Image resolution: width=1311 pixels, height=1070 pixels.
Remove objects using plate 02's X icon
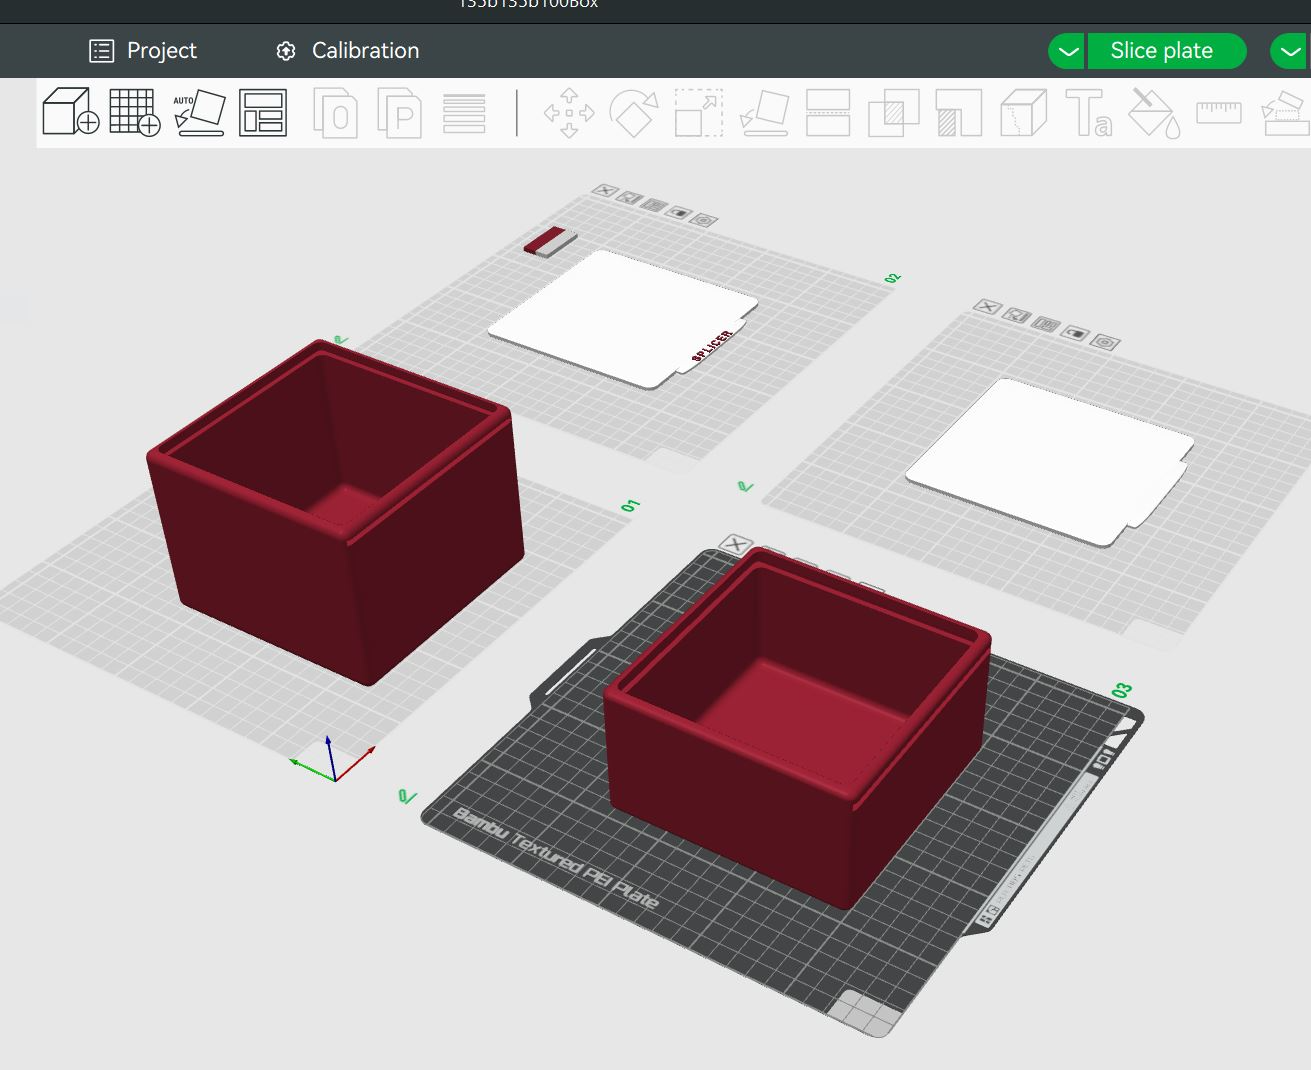[x=604, y=190]
